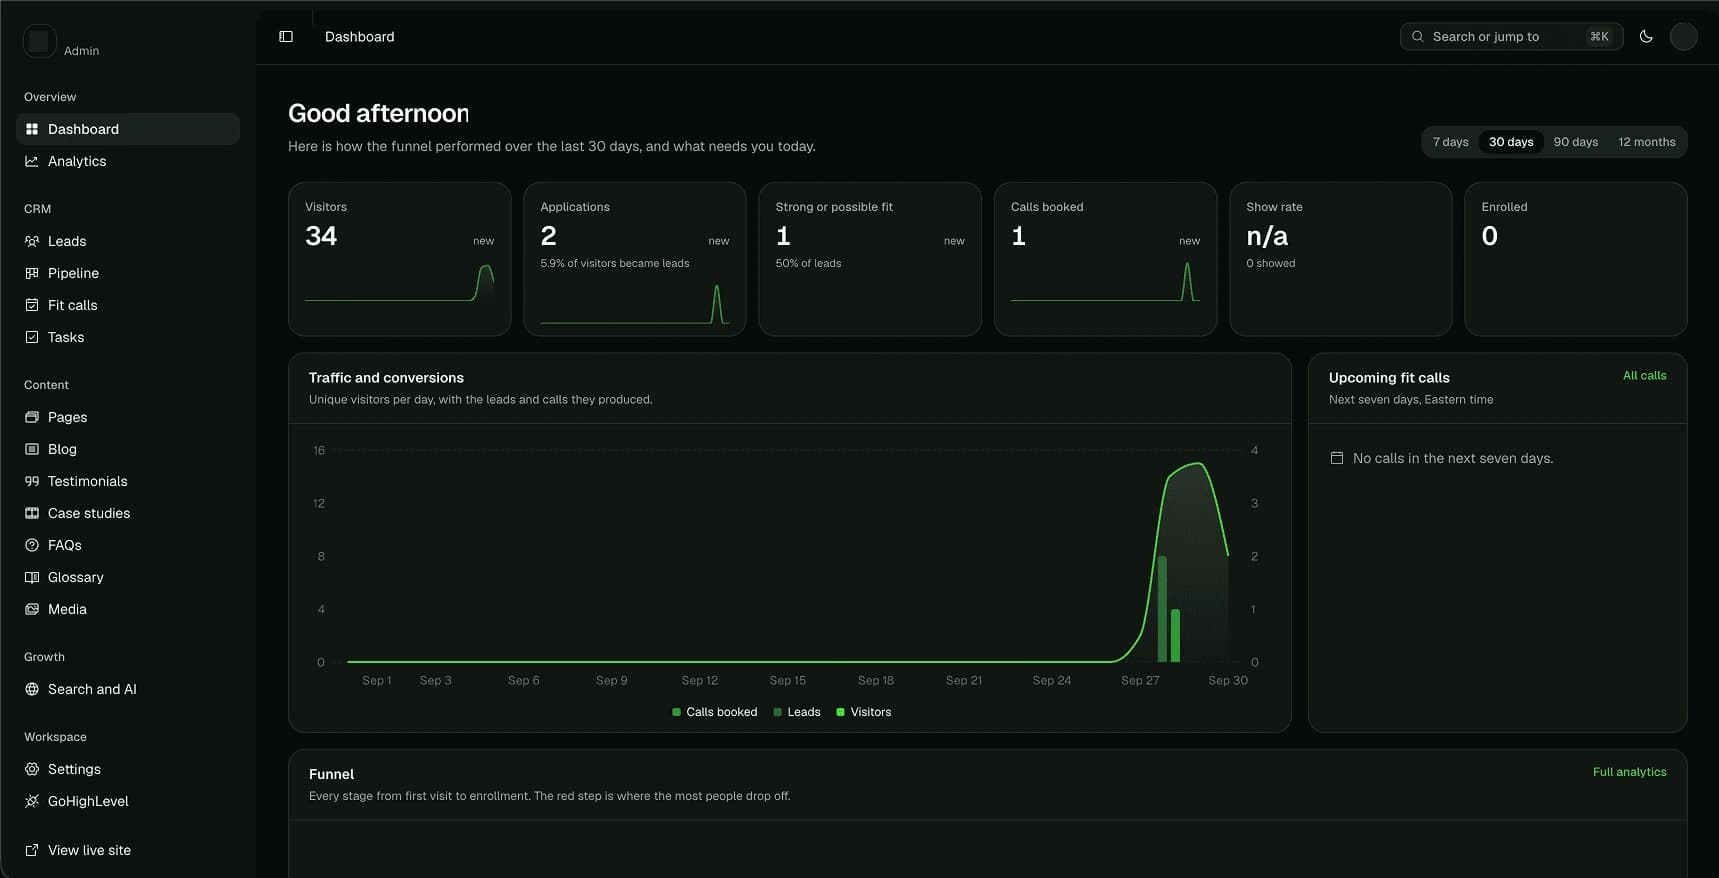Open the All calls link
The width and height of the screenshot is (1719, 878).
coord(1645,376)
